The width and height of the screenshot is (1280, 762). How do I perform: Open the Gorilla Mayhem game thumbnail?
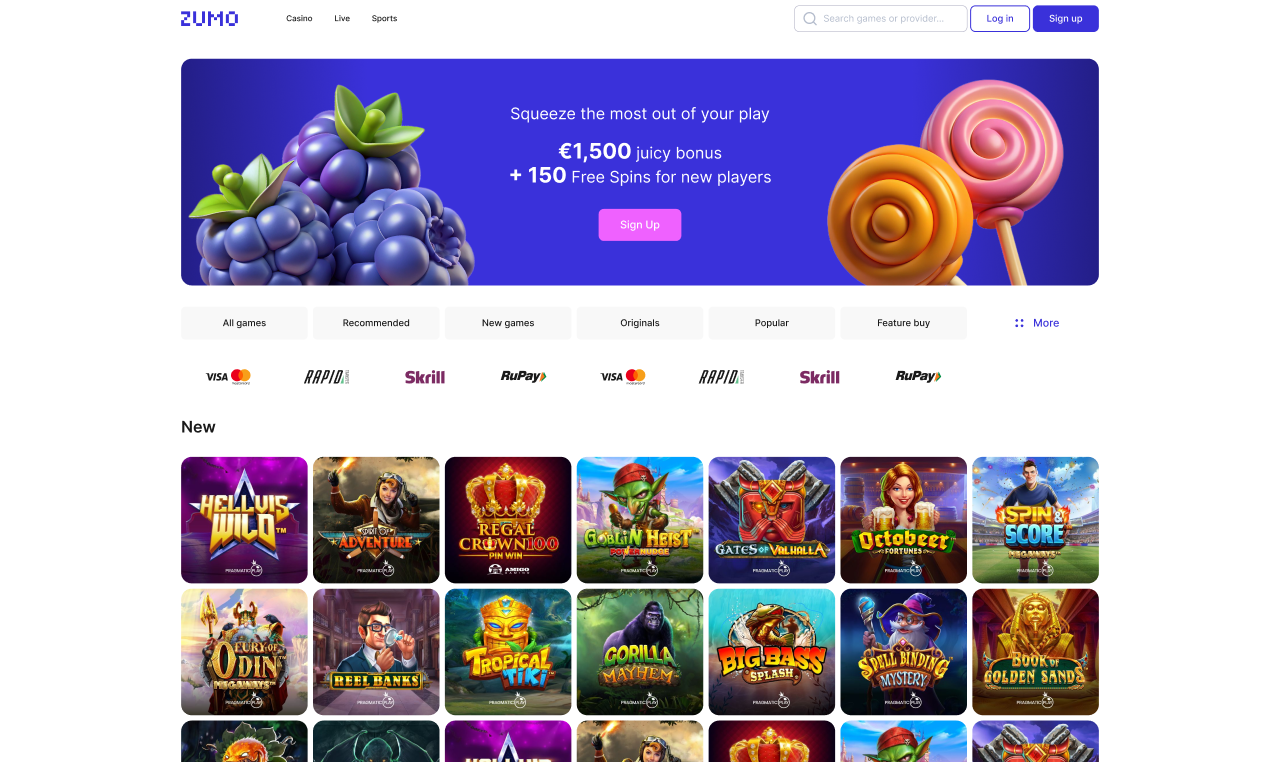click(640, 652)
